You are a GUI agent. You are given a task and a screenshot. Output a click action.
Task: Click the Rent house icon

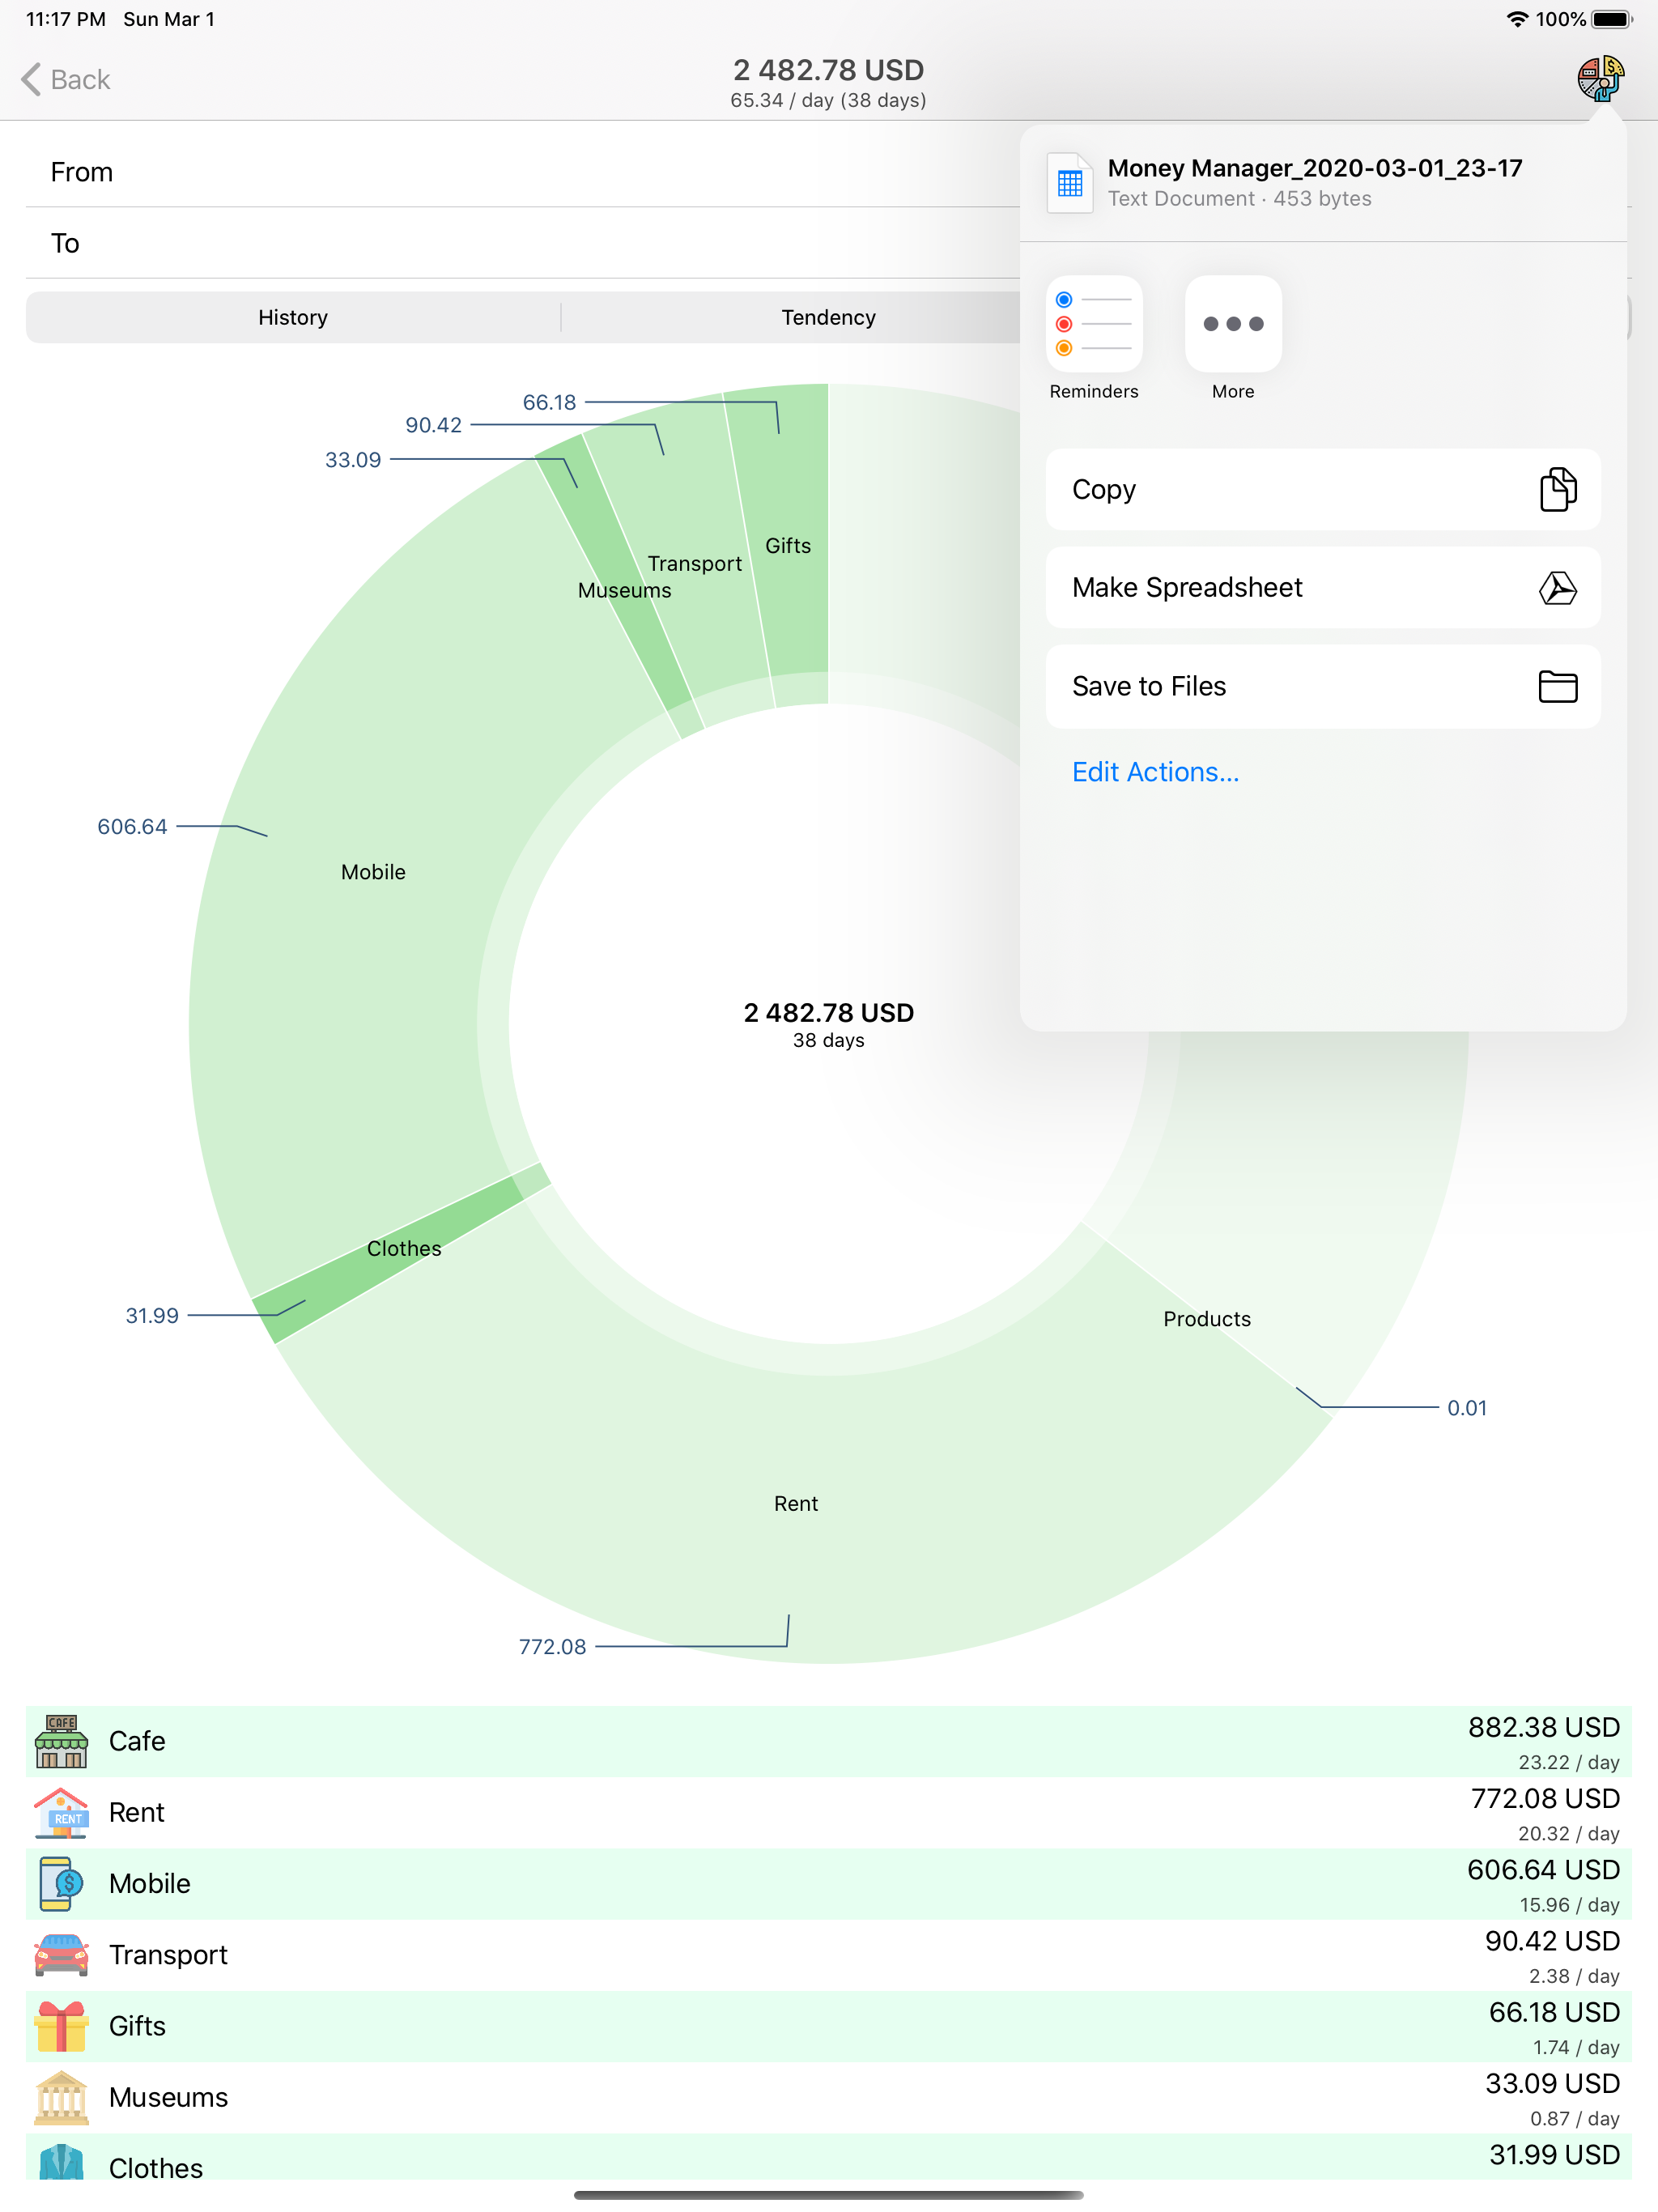click(61, 1812)
